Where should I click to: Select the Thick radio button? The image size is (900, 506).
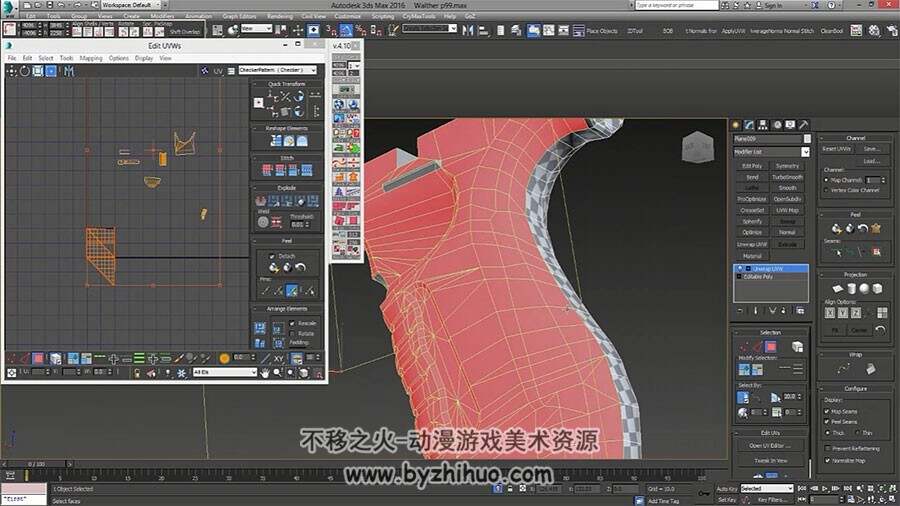pyautogui.click(x=828, y=433)
